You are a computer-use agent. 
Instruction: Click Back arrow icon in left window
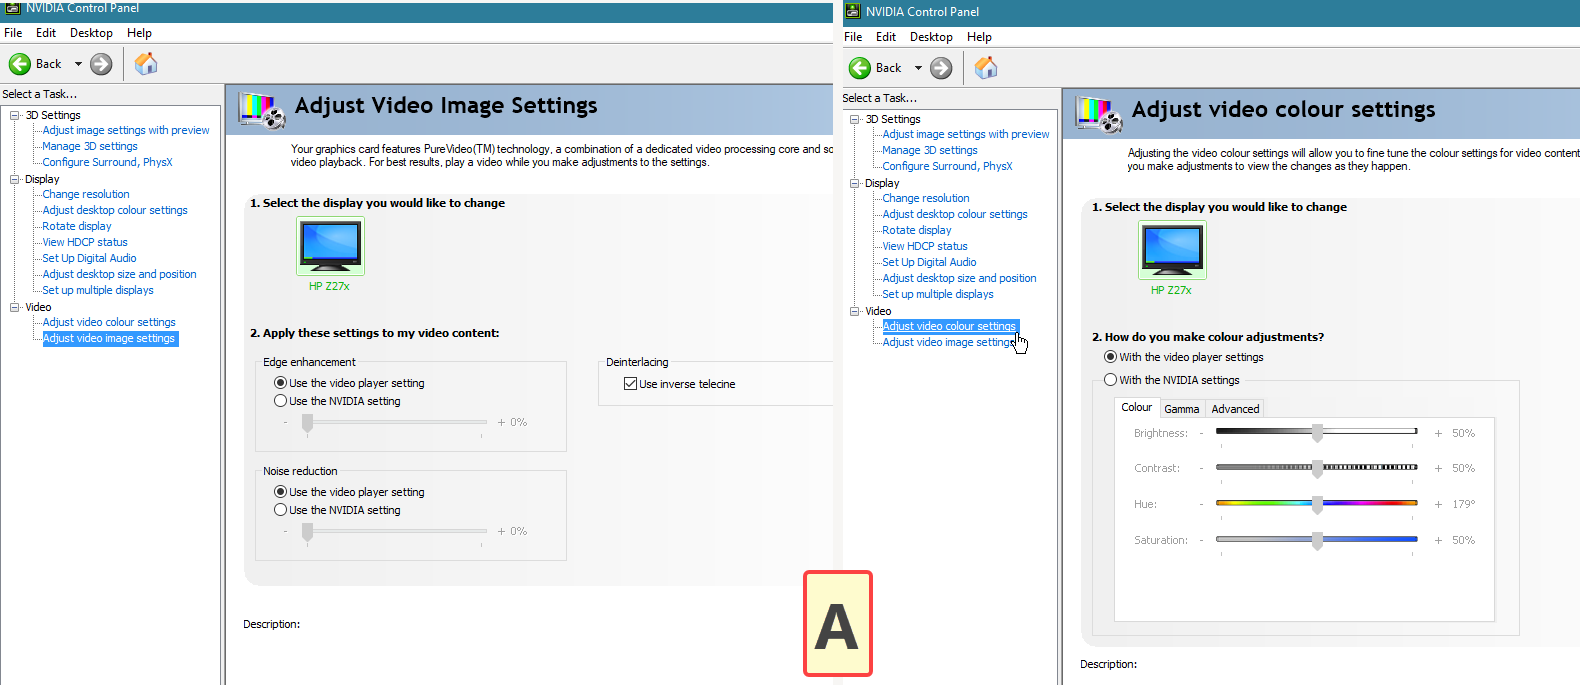[x=20, y=64]
